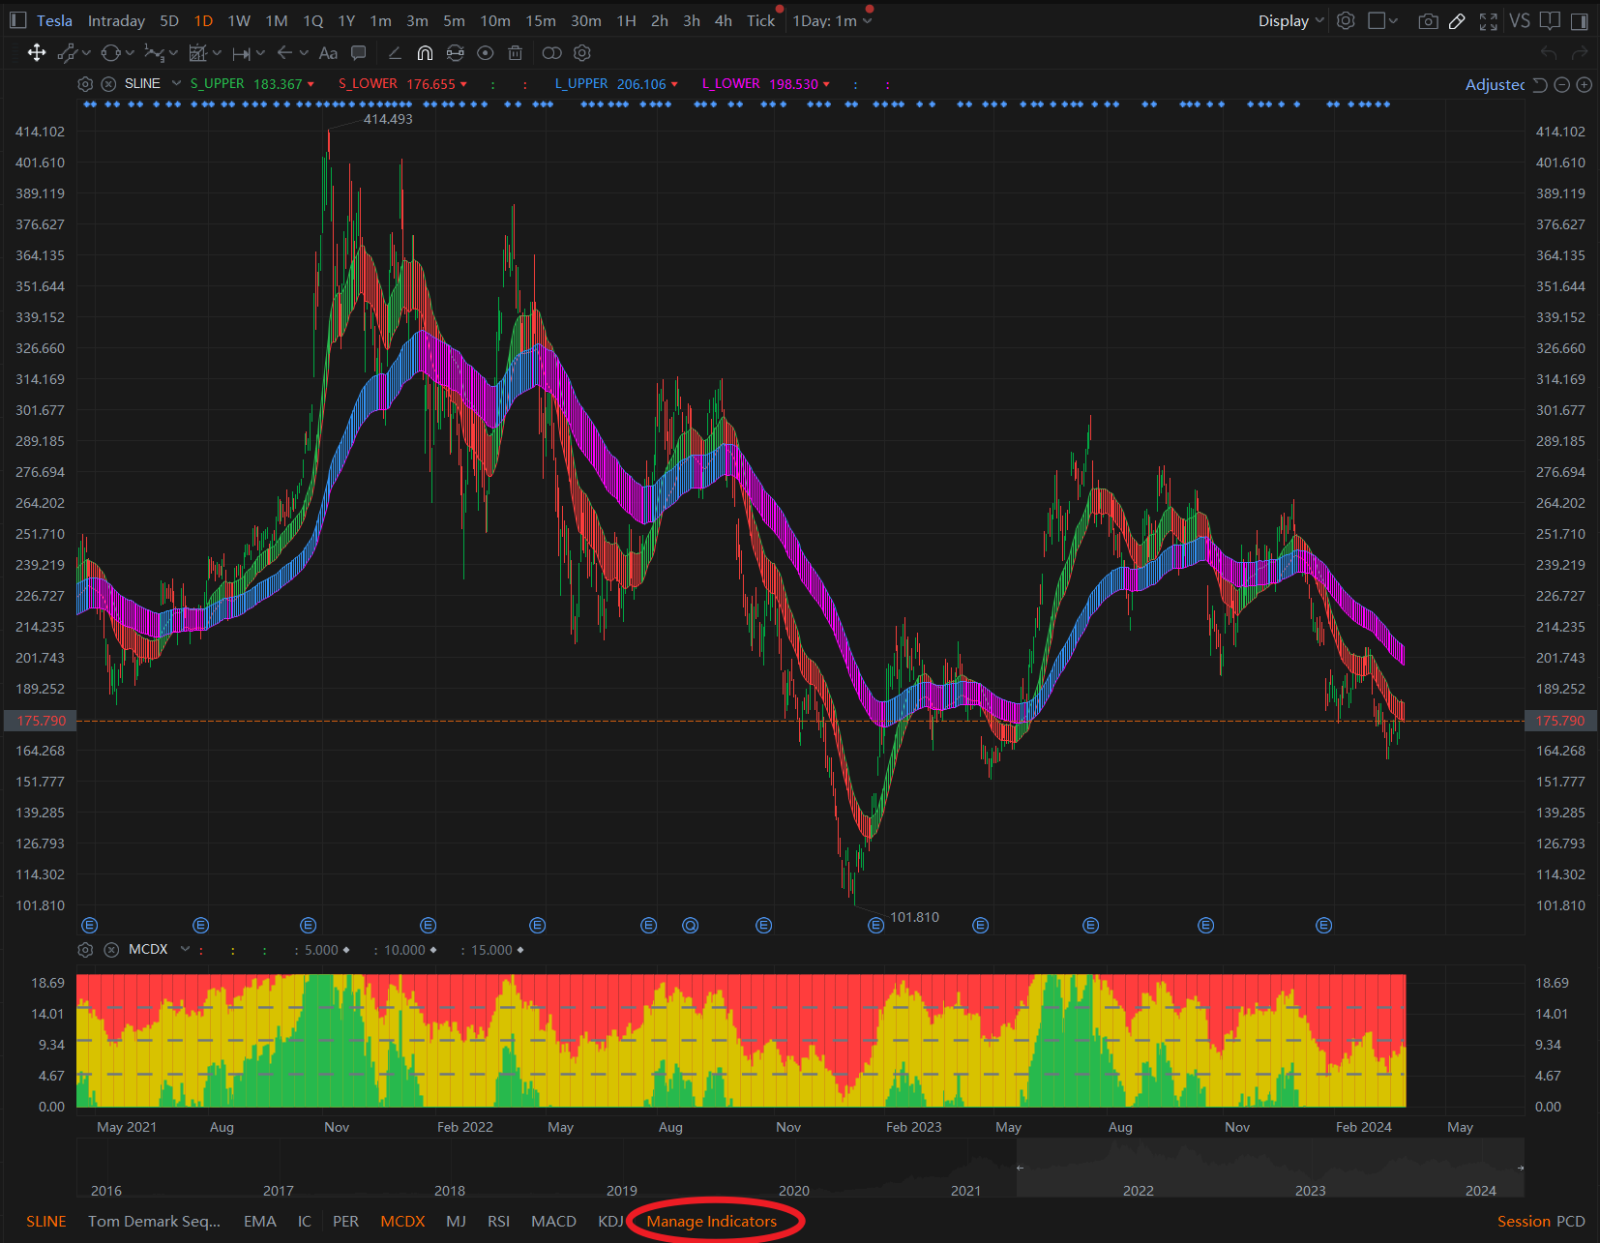1600x1243 pixels.
Task: Toggle the EMA indicator
Action: (x=260, y=1221)
